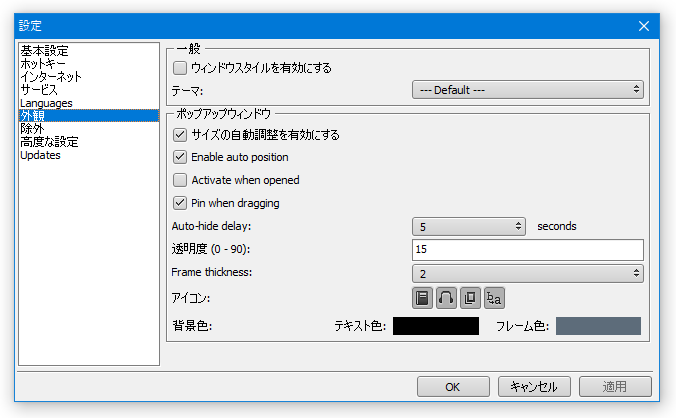The image size is (676, 418).
Task: Go to 高度な設定 page
Action: click(89, 142)
